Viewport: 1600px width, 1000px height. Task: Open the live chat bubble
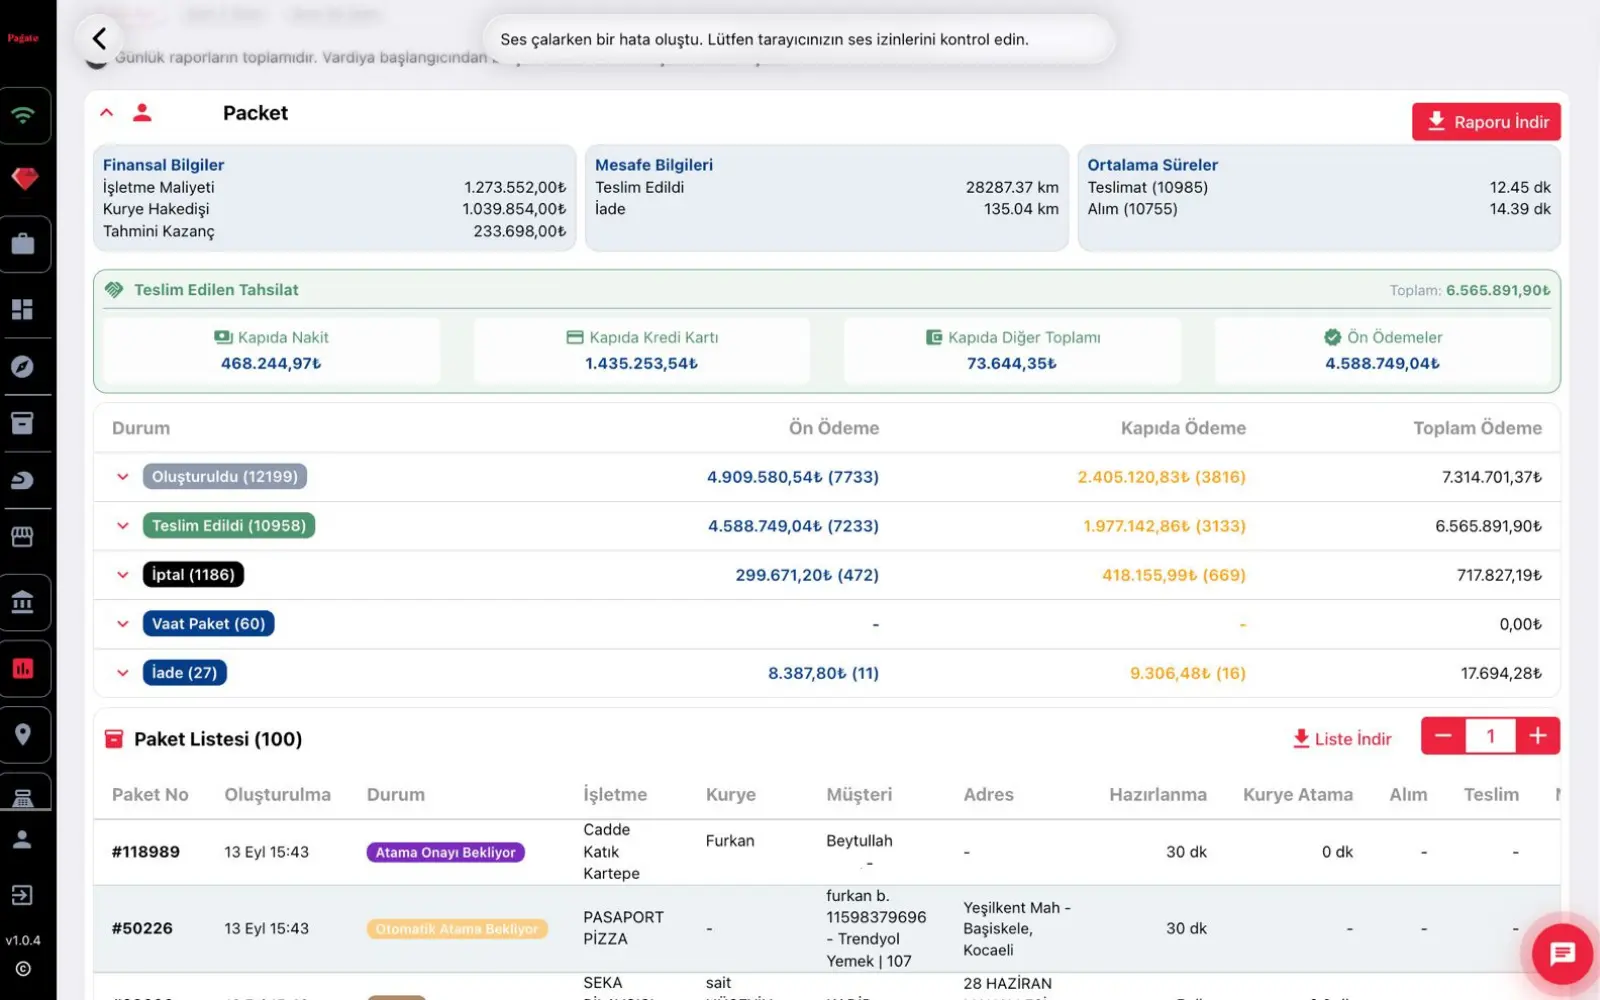click(x=1562, y=953)
